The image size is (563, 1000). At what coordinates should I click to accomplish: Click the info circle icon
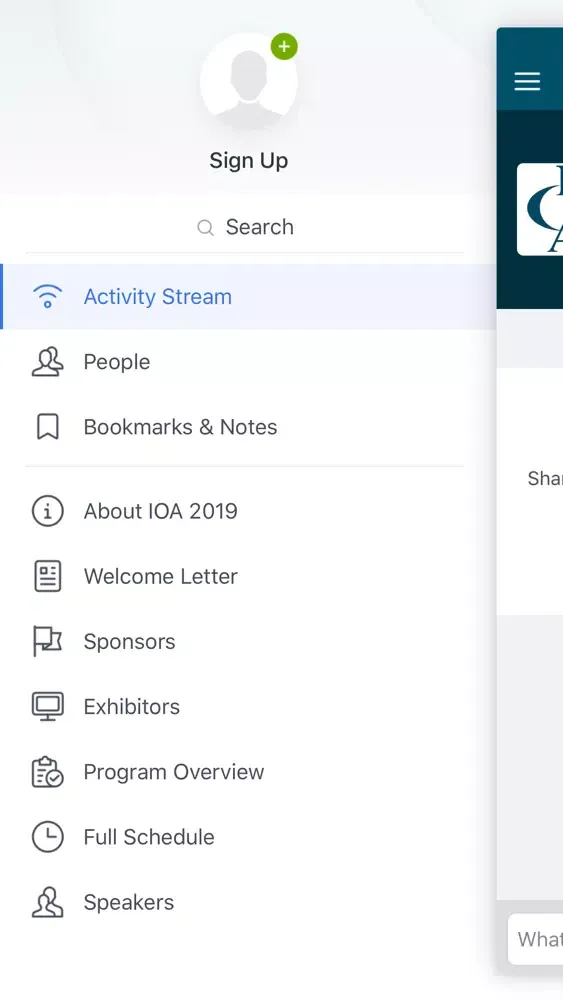[x=48, y=511]
